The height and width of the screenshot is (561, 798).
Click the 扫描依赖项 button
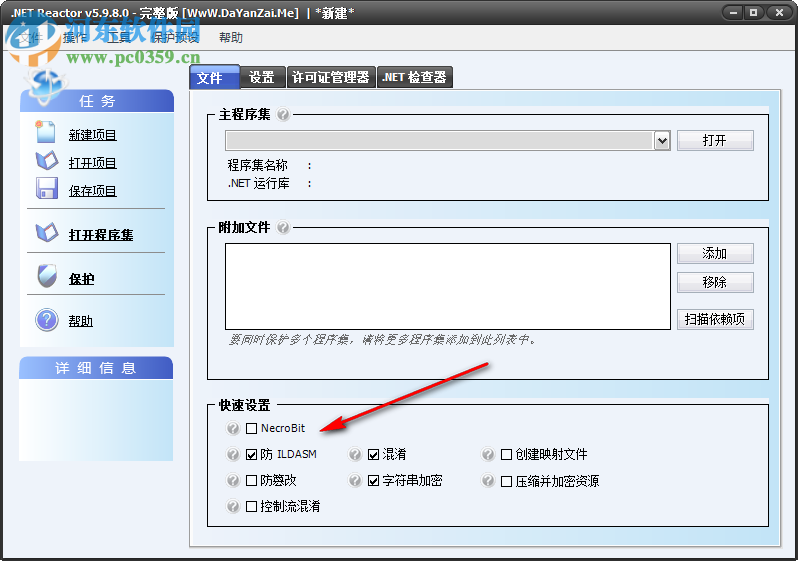tap(715, 319)
